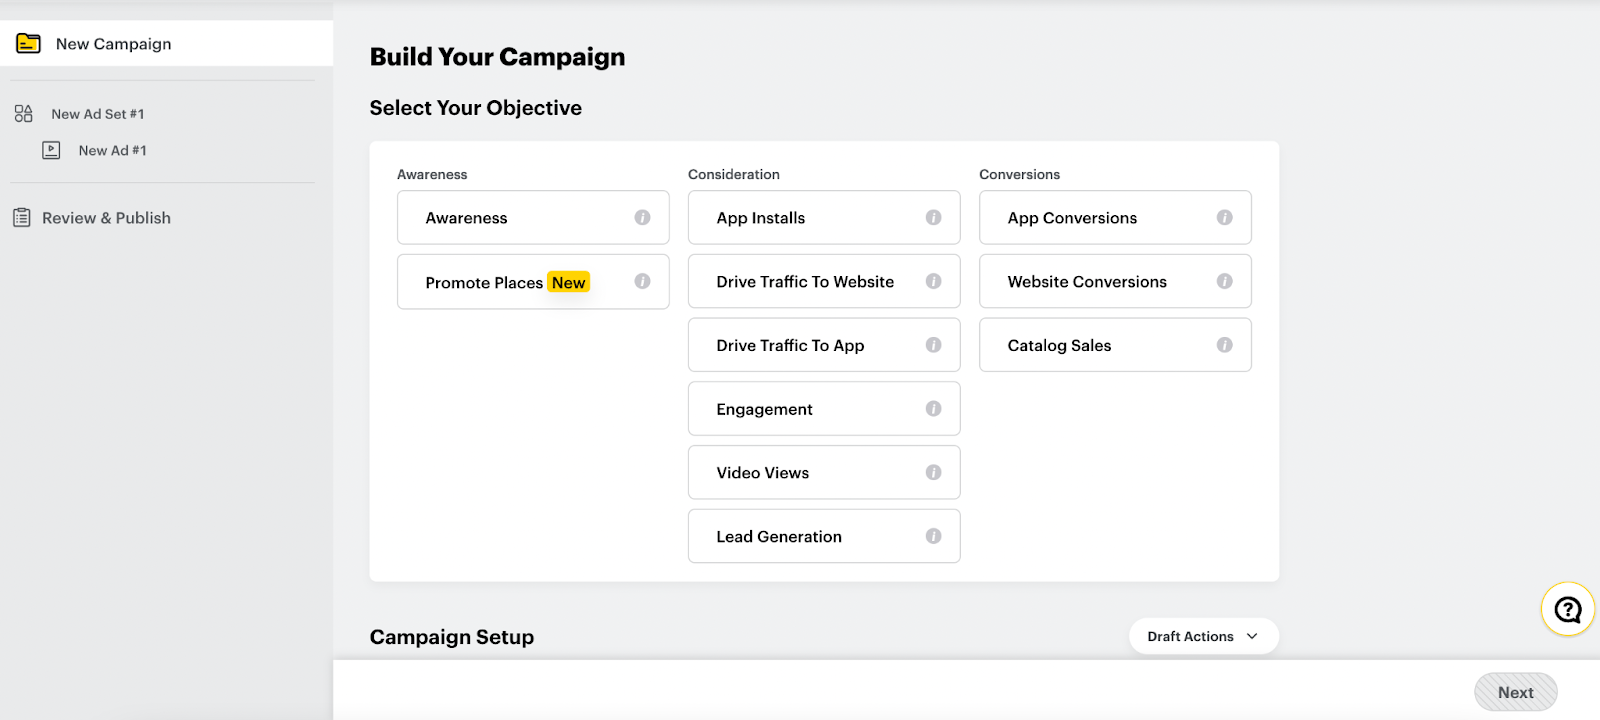This screenshot has height=720, width=1600.
Task: Pick the Drive Traffic To App objective
Action: pos(824,345)
